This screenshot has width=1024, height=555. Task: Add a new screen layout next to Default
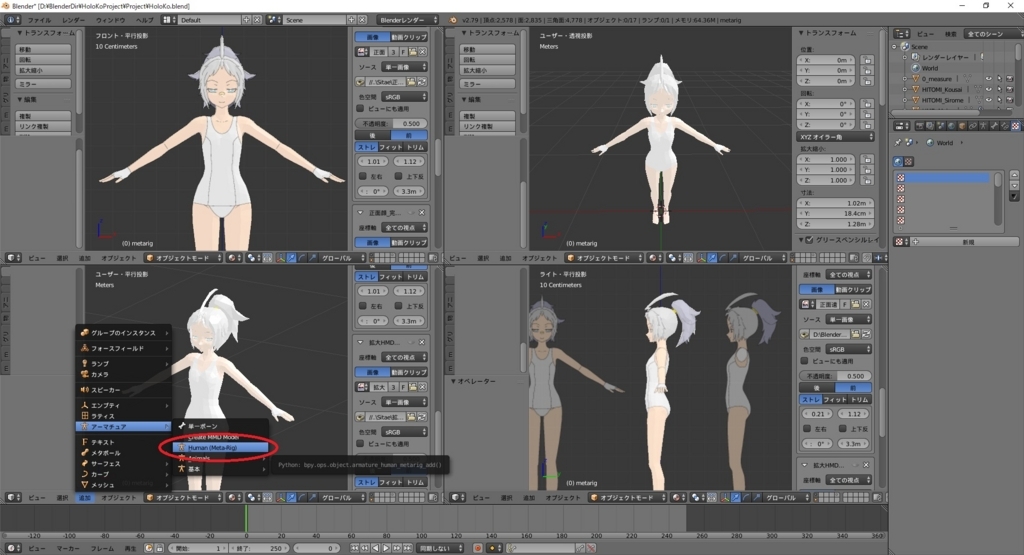pyautogui.click(x=247, y=20)
